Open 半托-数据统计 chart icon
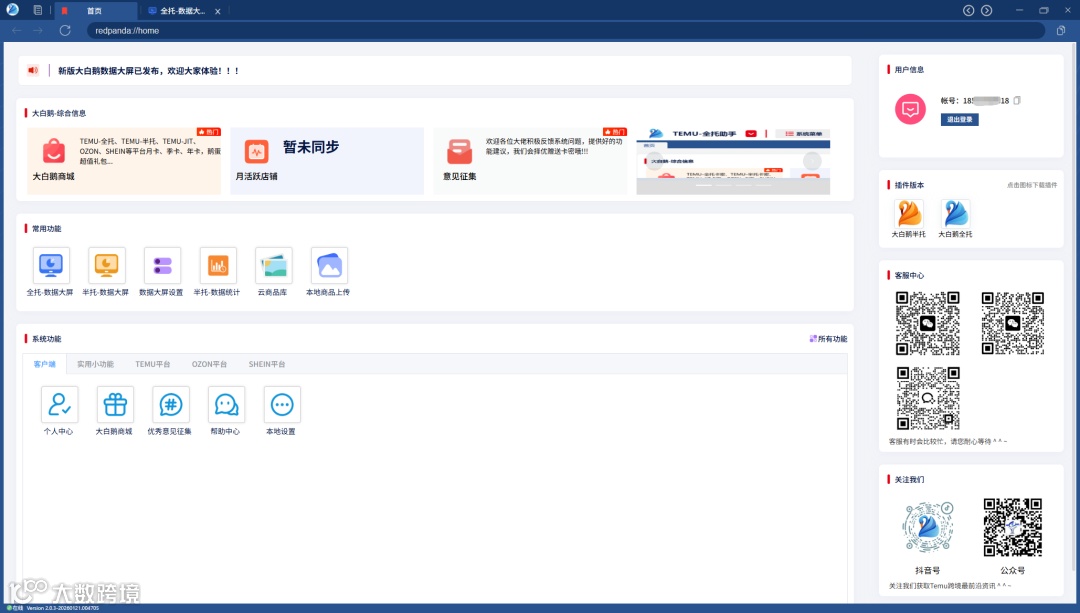 [218, 265]
